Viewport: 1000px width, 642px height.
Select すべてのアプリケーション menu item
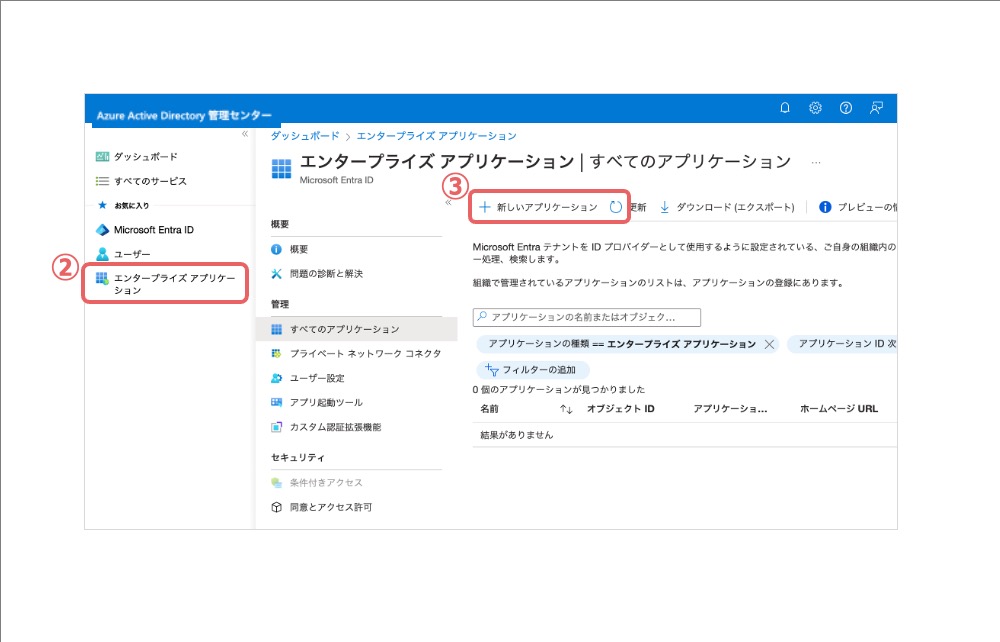357,329
